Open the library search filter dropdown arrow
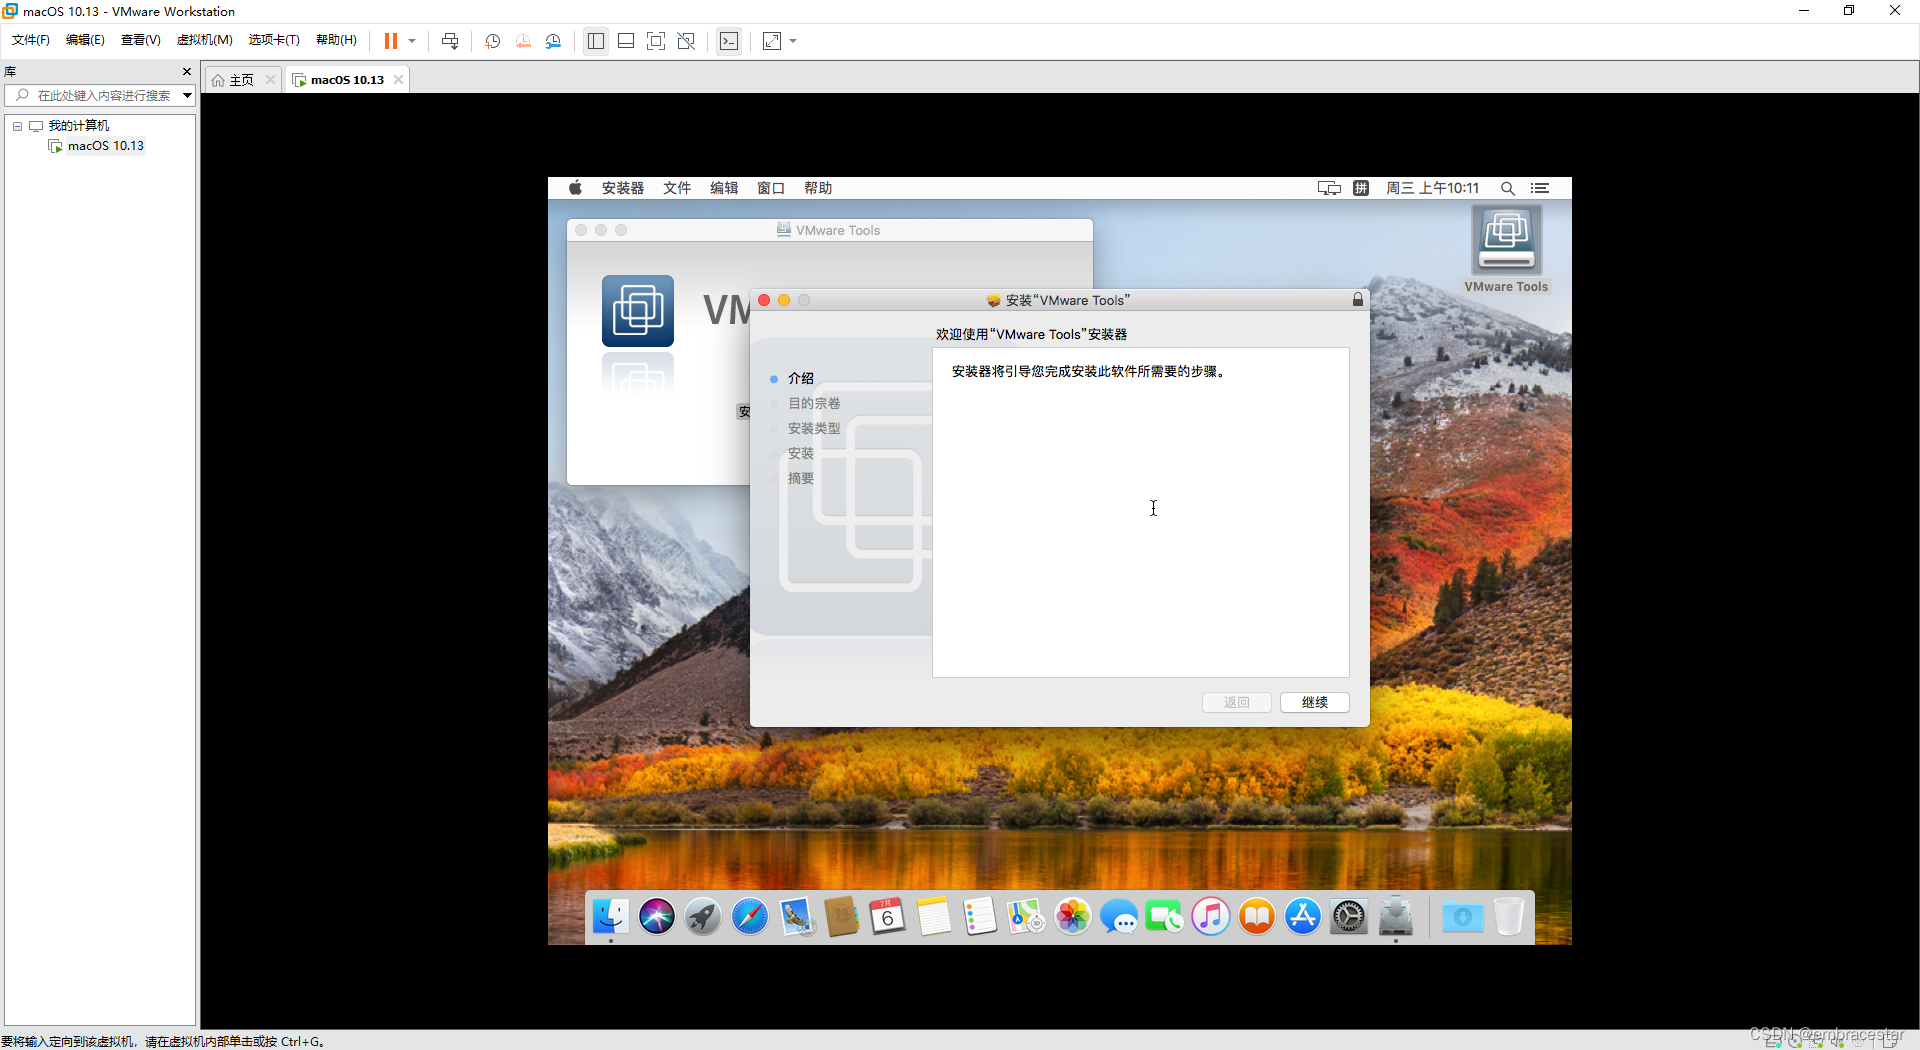The image size is (1920, 1050). (187, 96)
